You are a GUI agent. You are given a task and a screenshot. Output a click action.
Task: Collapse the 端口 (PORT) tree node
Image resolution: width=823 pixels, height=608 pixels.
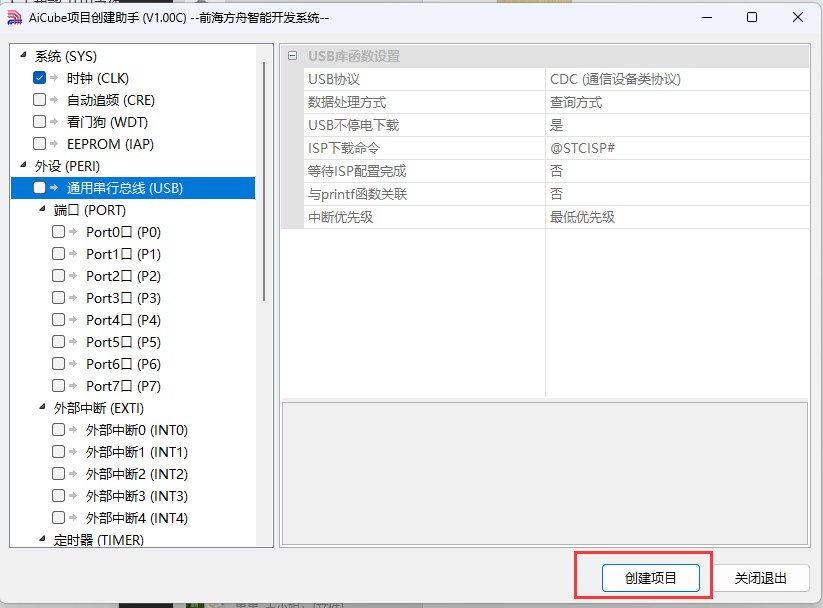pyautogui.click(x=43, y=209)
